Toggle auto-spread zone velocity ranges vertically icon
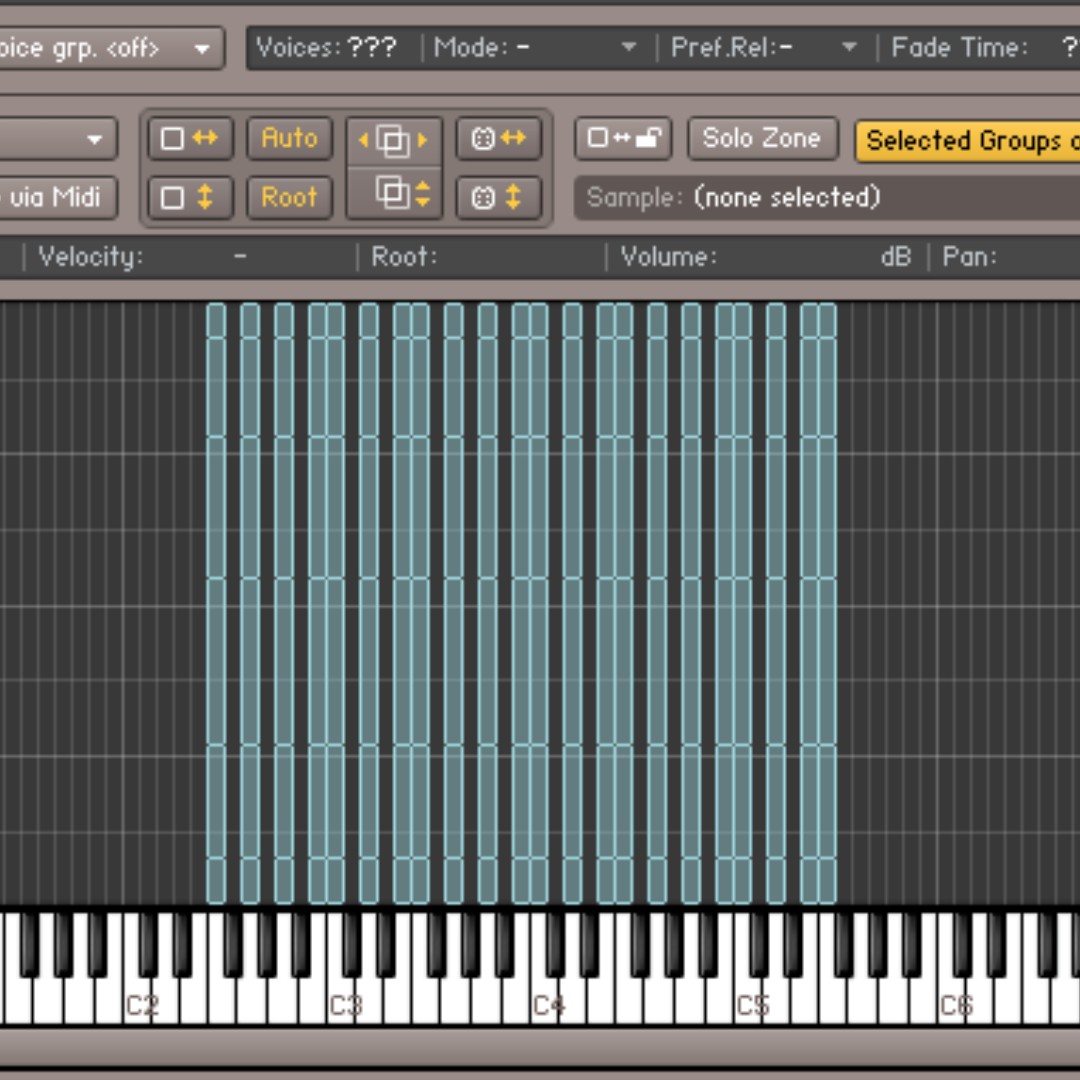This screenshot has width=1080, height=1080. coord(190,198)
